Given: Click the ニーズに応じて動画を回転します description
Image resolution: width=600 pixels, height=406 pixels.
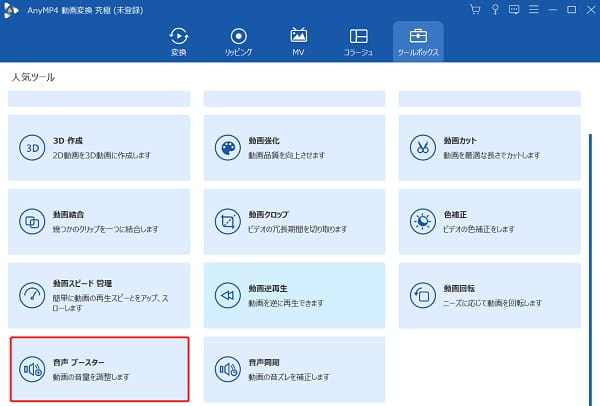Looking at the screenshot, I should pos(492,303).
